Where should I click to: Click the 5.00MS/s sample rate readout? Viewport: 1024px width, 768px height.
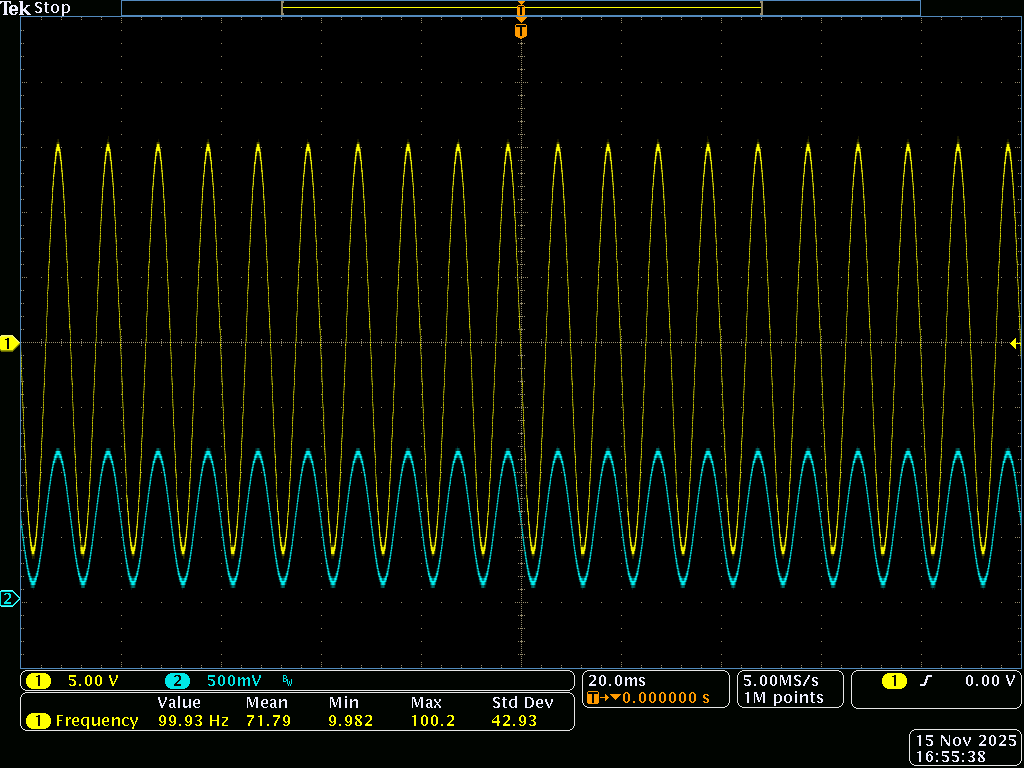(x=782, y=680)
